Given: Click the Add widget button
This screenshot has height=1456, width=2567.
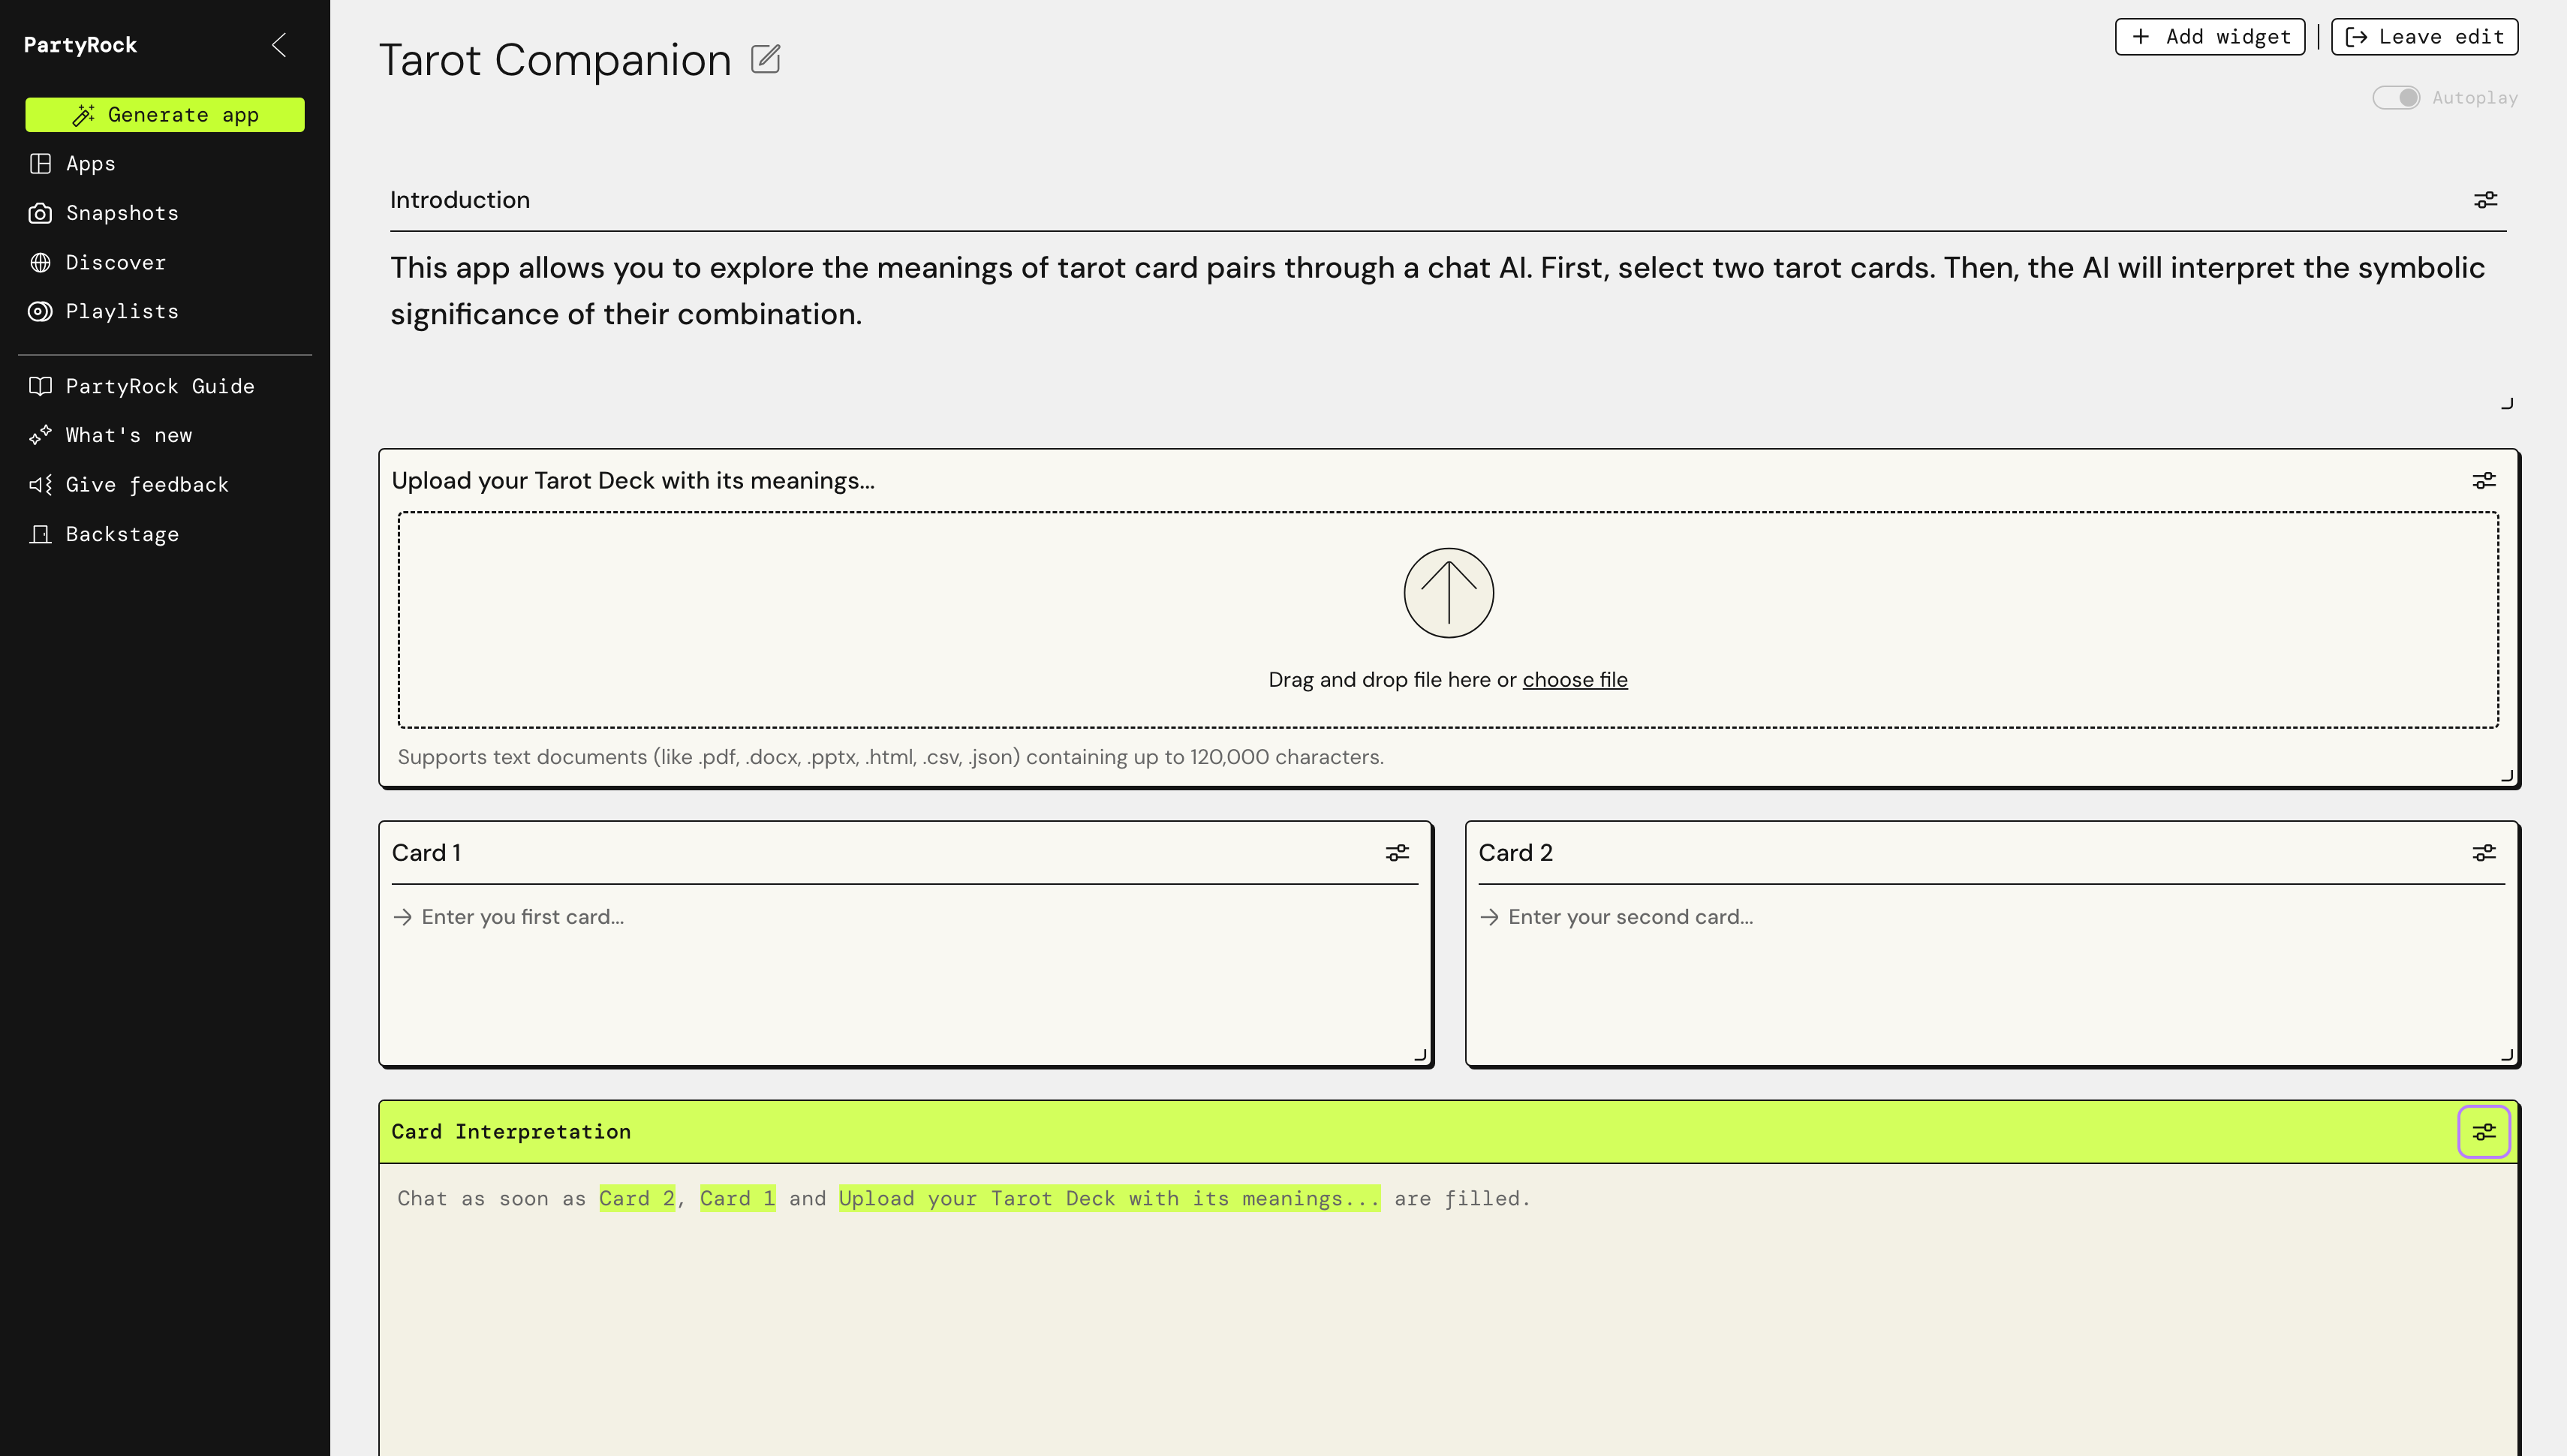Looking at the screenshot, I should click(2210, 37).
